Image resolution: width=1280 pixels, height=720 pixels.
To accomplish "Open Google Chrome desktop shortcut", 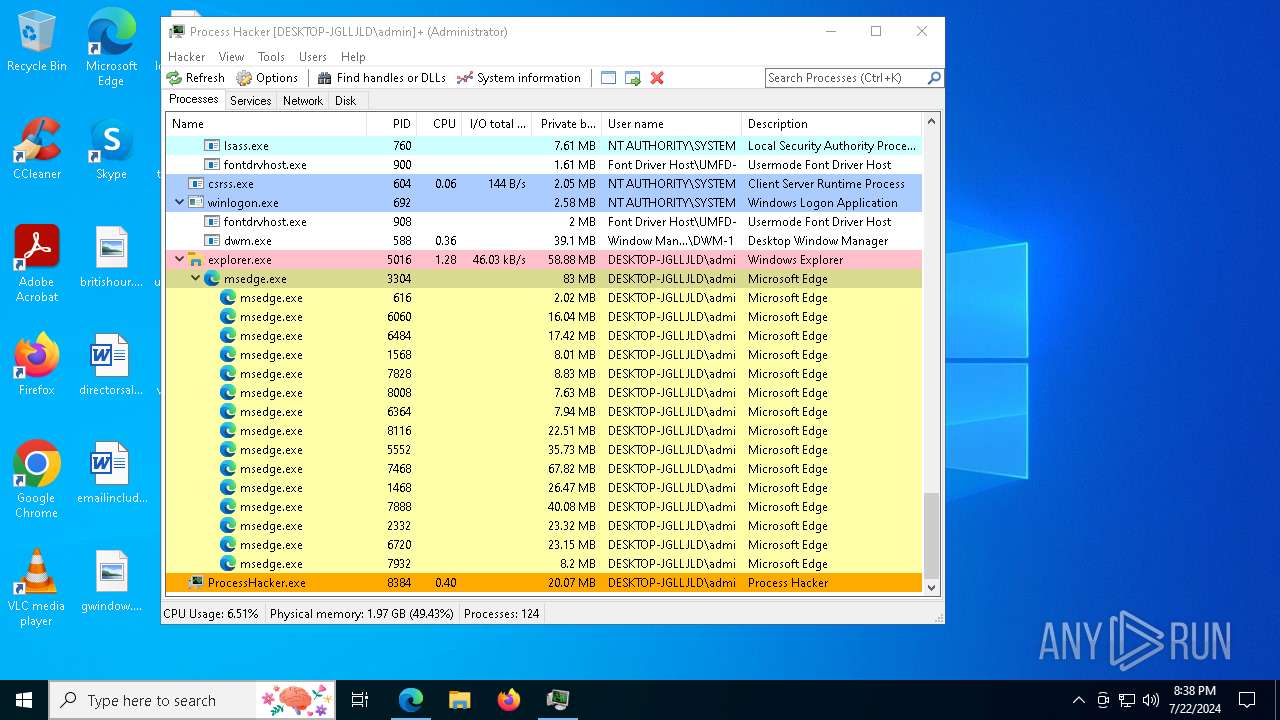I will point(37,479).
